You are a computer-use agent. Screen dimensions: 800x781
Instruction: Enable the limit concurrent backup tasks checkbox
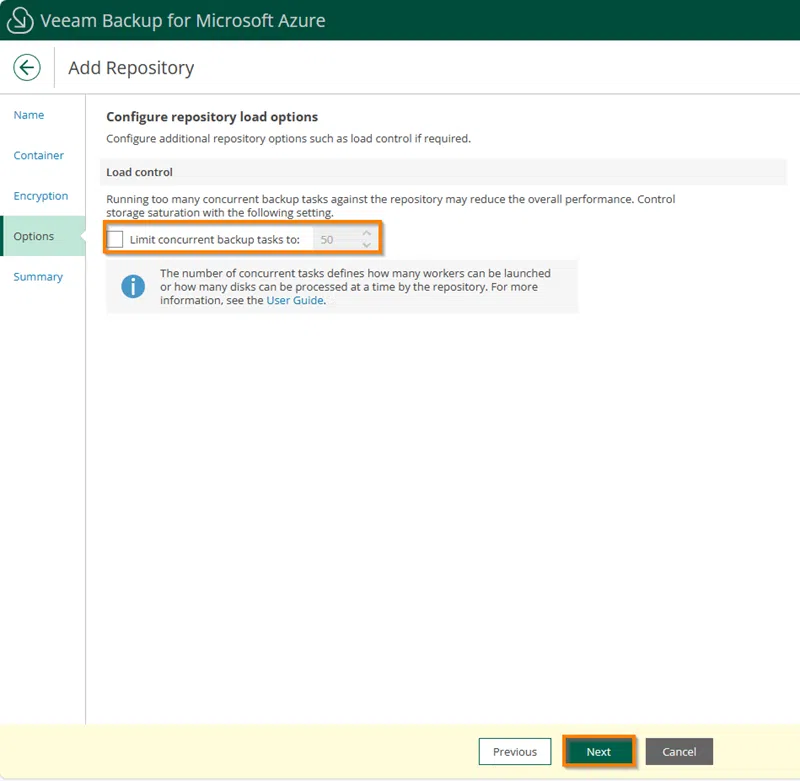(116, 240)
